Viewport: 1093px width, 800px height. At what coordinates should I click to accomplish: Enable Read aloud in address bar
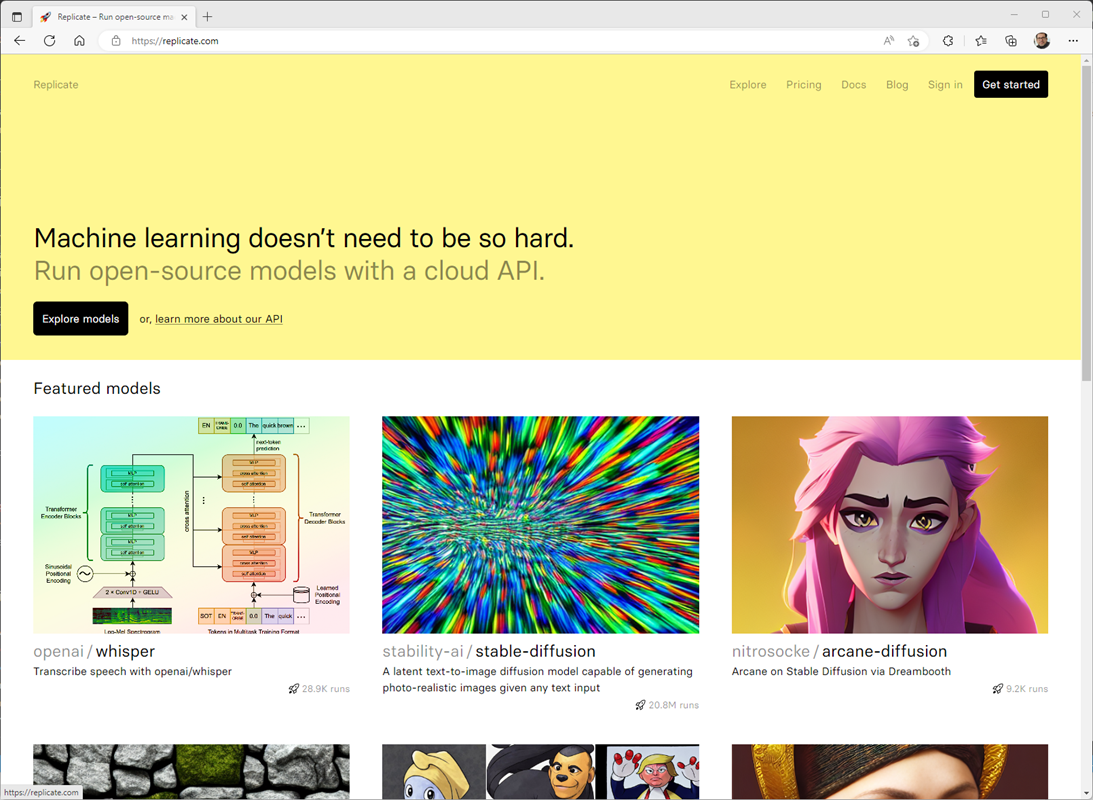tap(888, 40)
